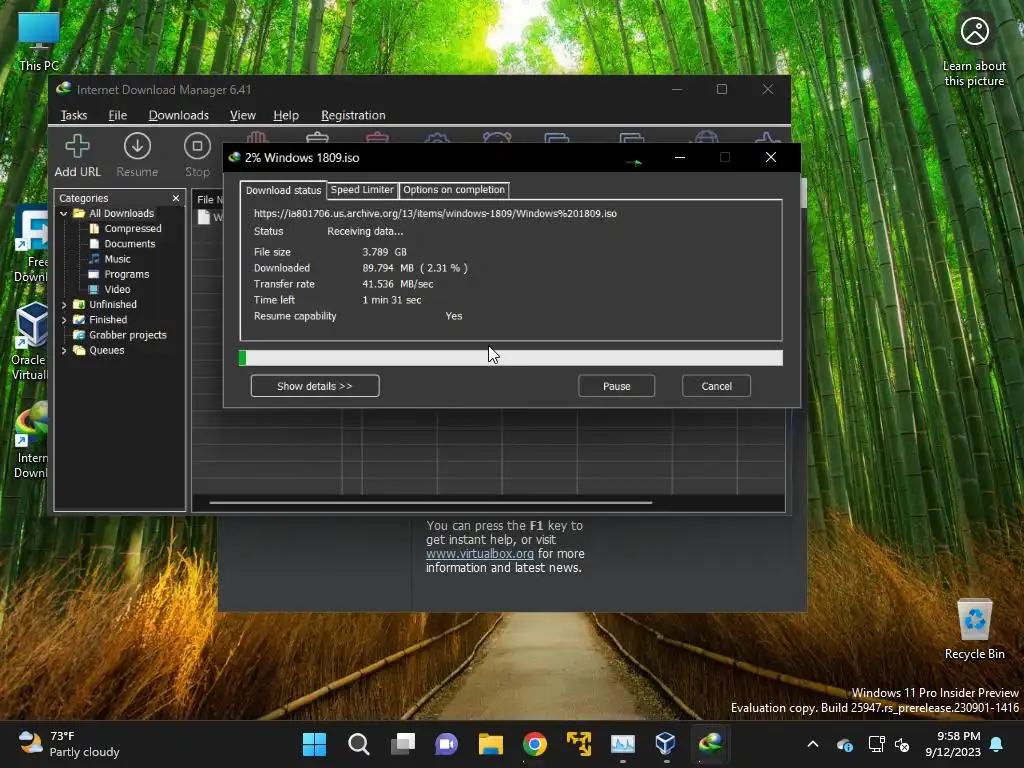Open taskbar Search
The width and height of the screenshot is (1024, 768).
pyautogui.click(x=359, y=744)
